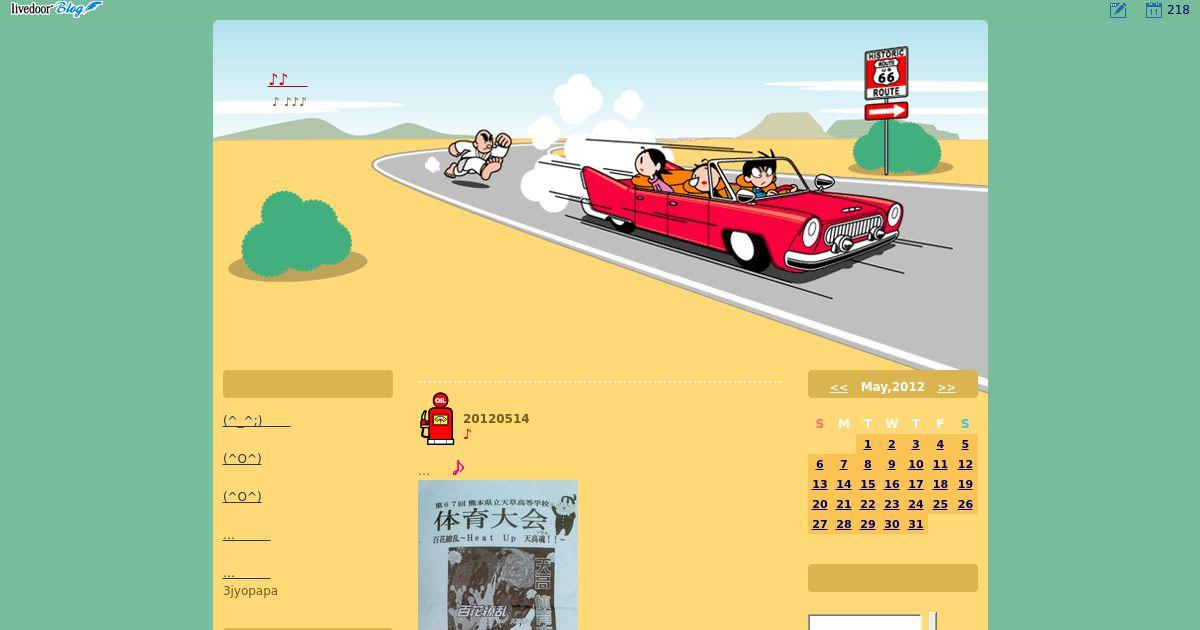
Task: Select calendar date 7
Action: click(x=843, y=464)
